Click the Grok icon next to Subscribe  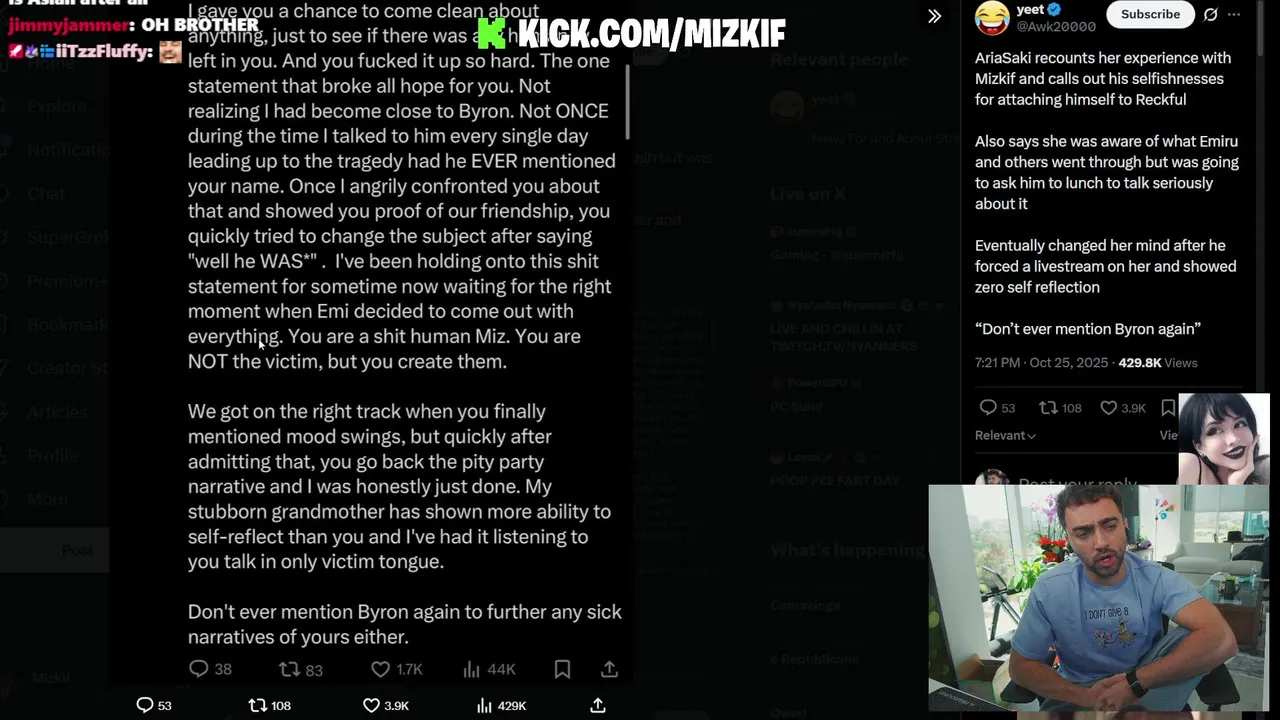1210,14
